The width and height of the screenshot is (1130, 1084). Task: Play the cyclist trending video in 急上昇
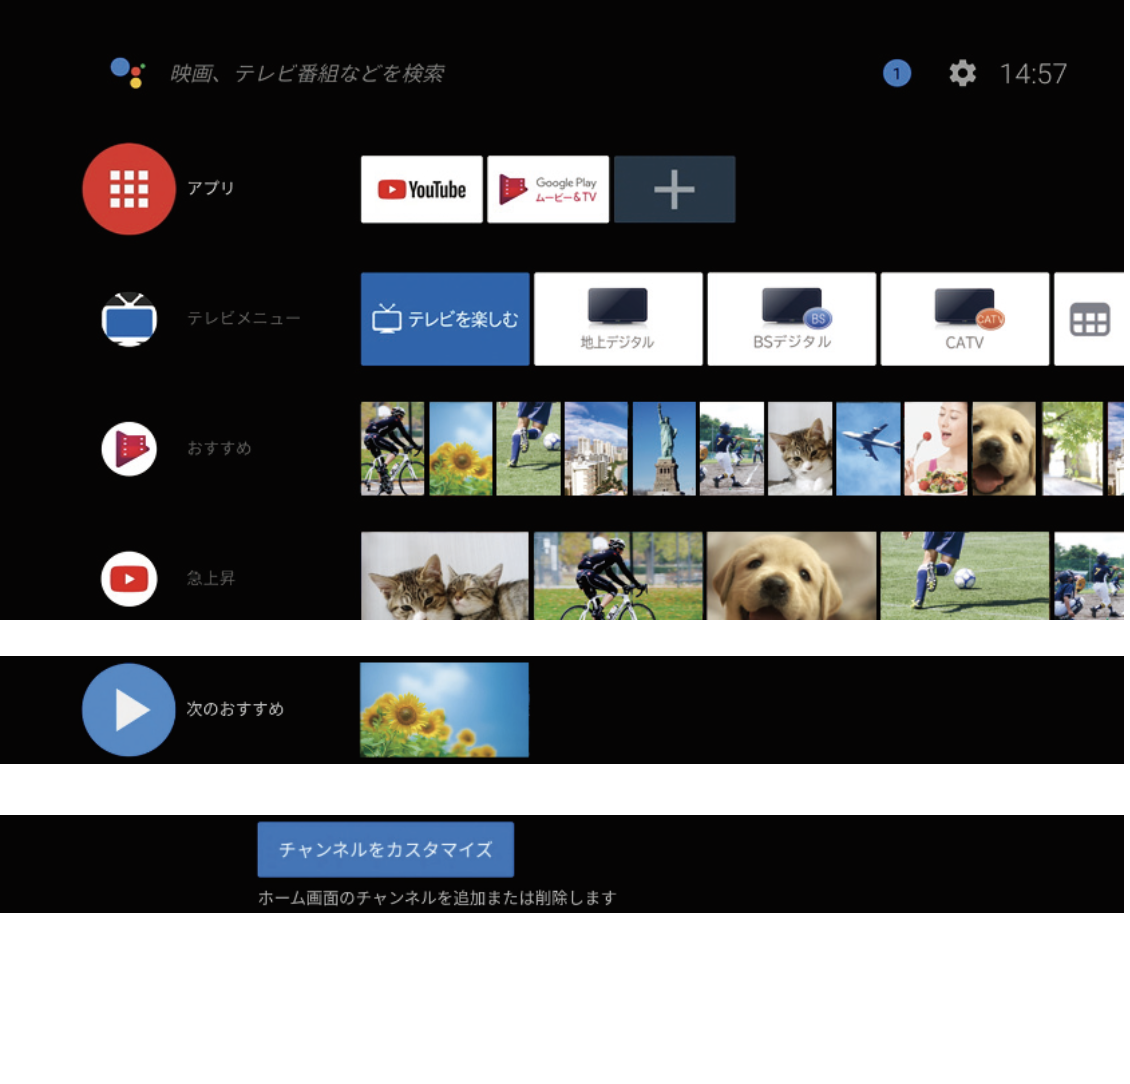coord(618,576)
